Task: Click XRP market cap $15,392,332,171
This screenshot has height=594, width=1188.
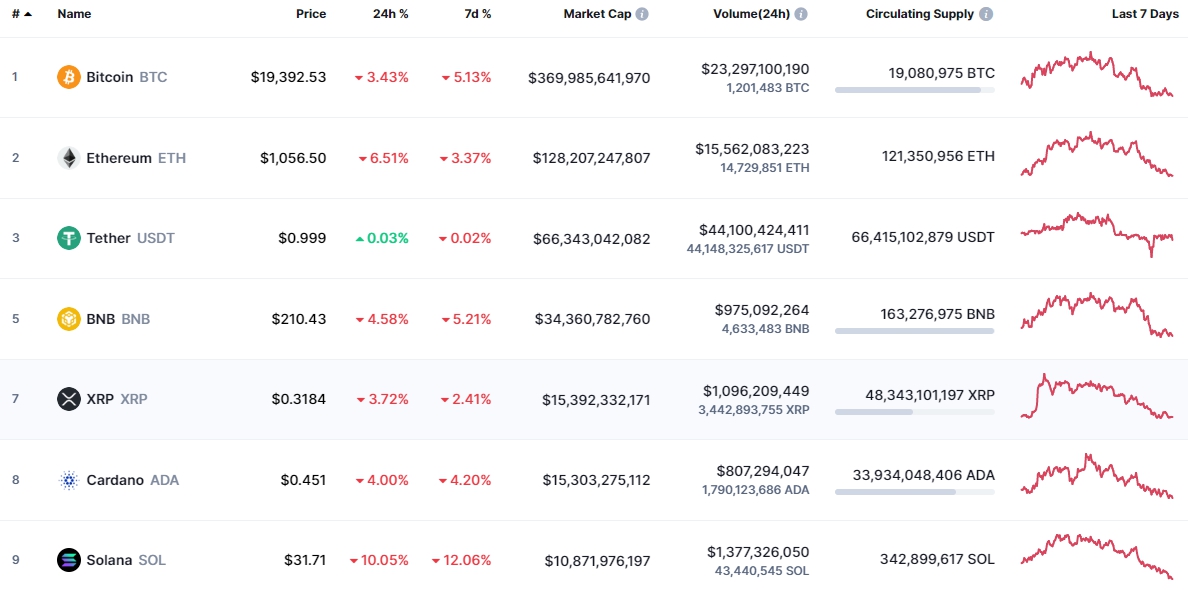Action: 596,399
